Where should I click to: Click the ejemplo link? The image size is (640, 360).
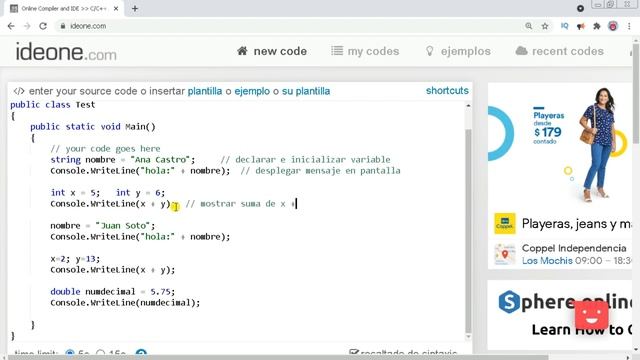252,91
